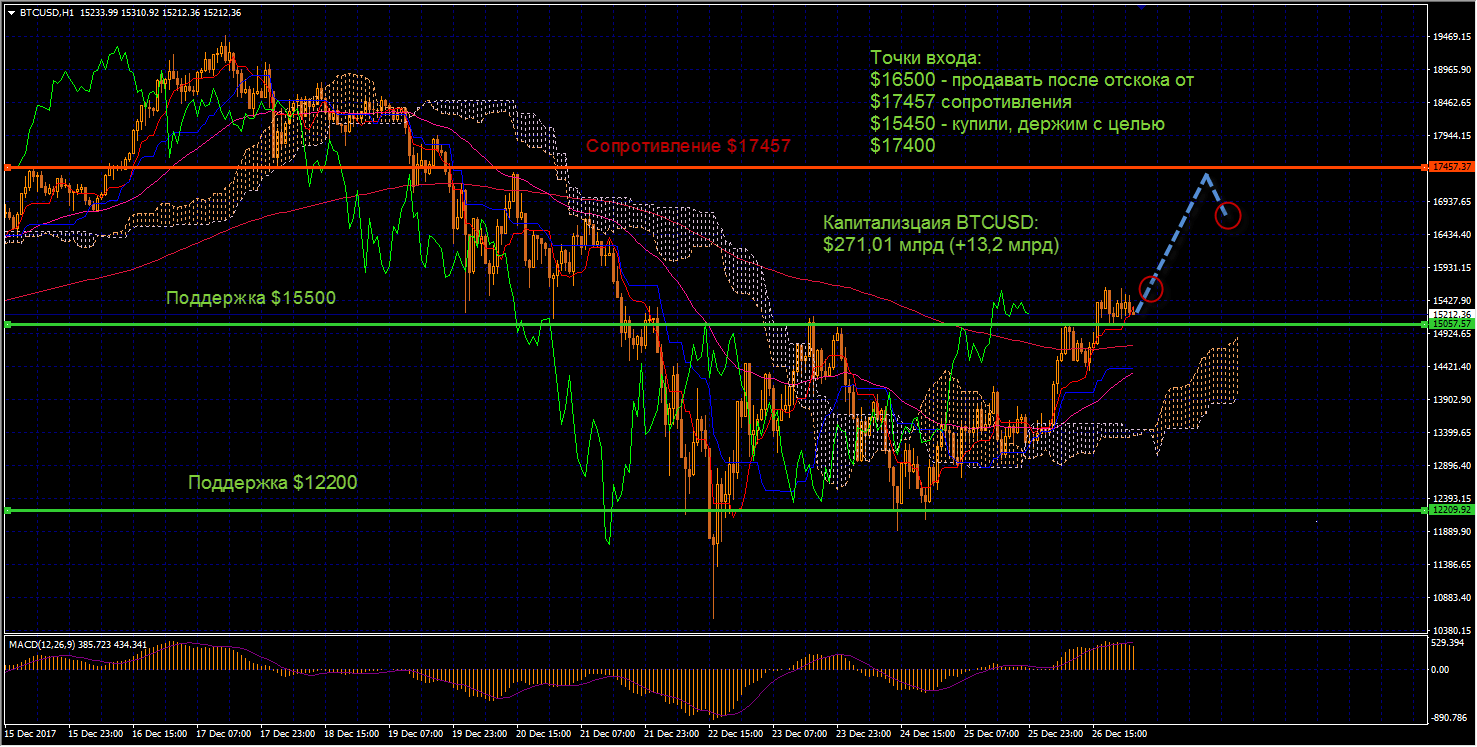Select the orange resistance line's left anchor square
The height and width of the screenshot is (747, 1477).
point(7,167)
